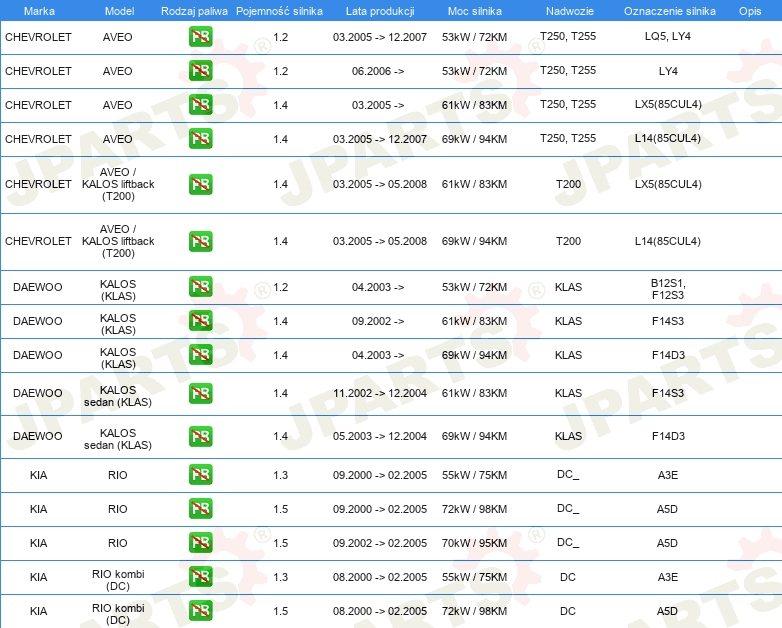
Task: Click 11.2002 -> 12.2004 production years
Action: [x=380, y=393]
